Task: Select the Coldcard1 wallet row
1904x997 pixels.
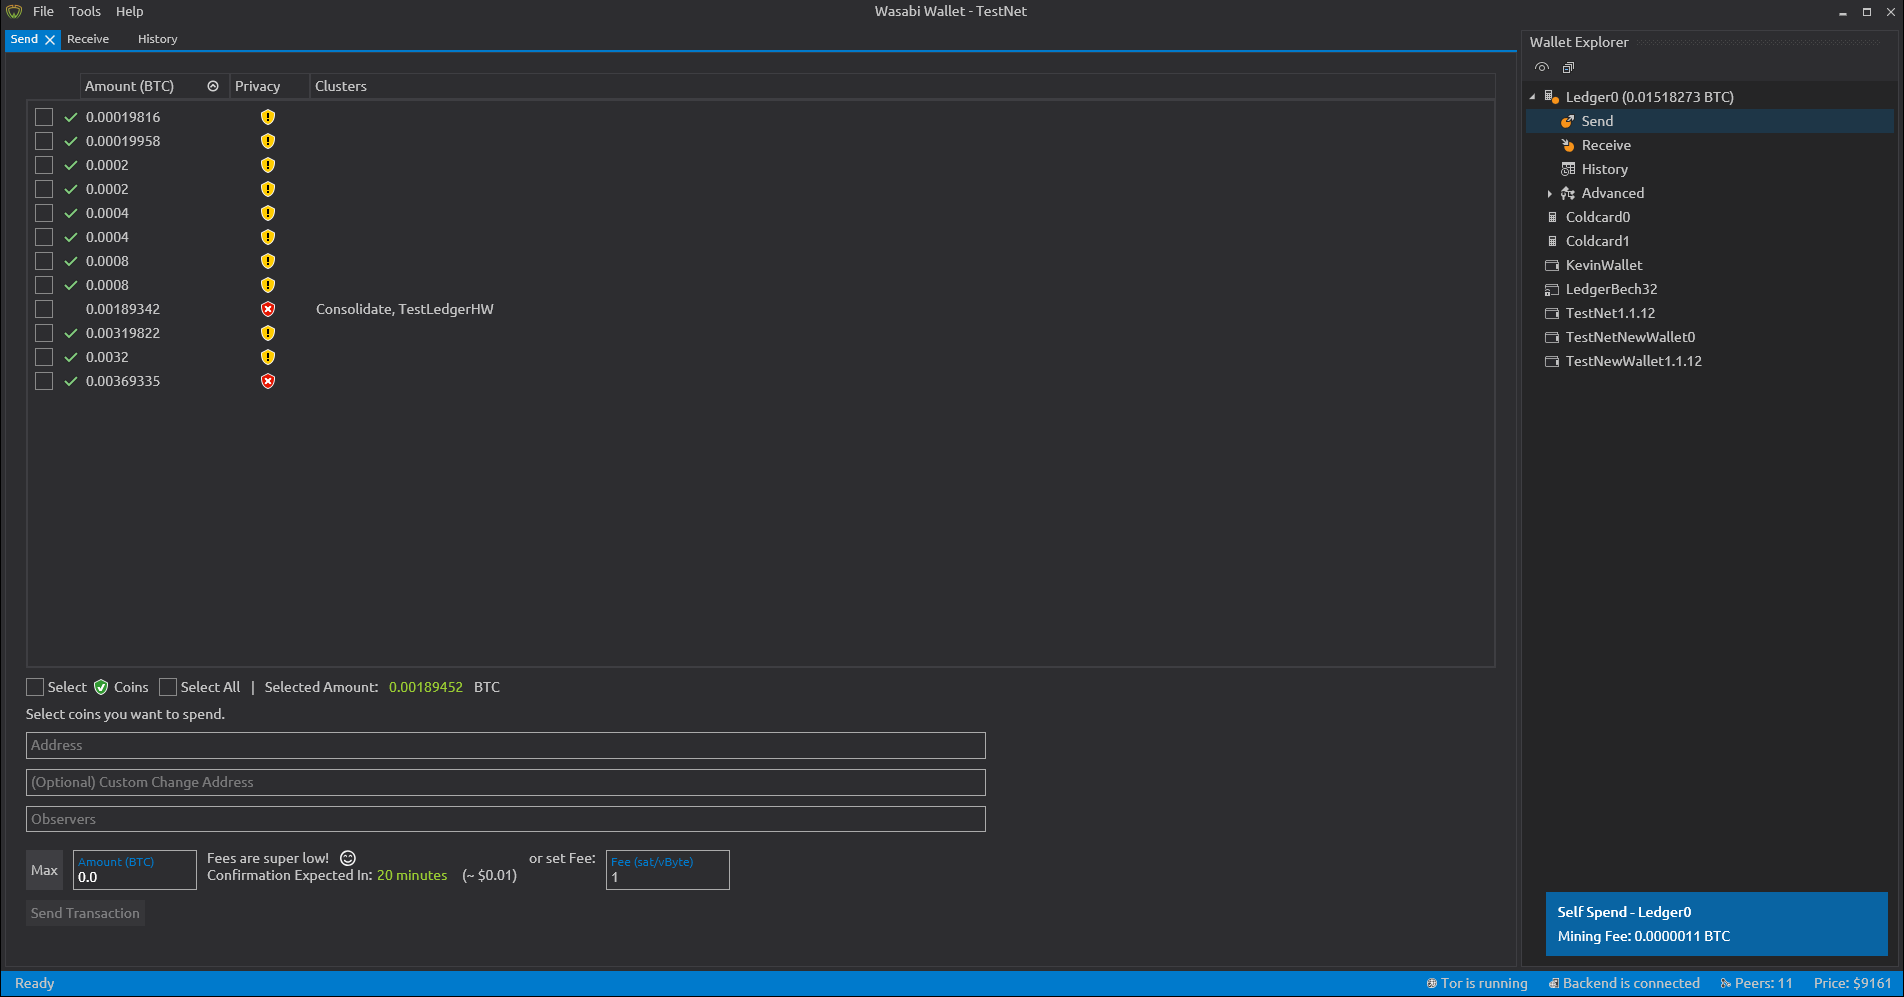Action: tap(1710, 241)
